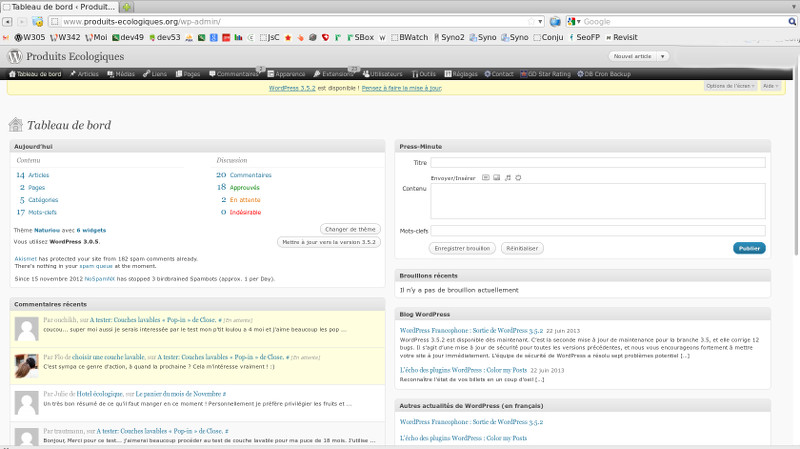
Task: Click the Press-Minute Titre input field
Action: (x=598, y=163)
